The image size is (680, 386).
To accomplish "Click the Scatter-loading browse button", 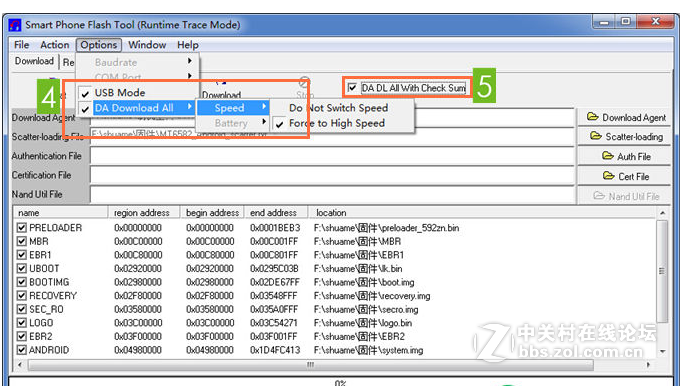I will click(x=624, y=137).
